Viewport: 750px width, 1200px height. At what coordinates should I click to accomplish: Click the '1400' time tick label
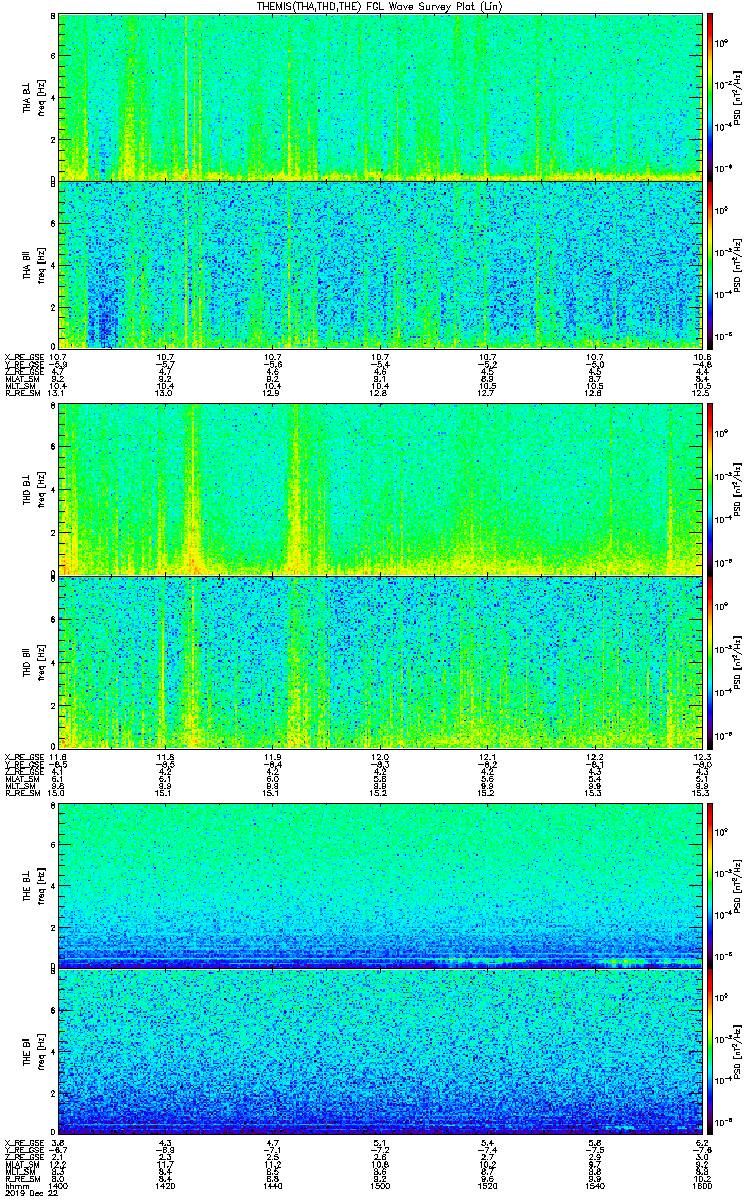click(59, 1186)
